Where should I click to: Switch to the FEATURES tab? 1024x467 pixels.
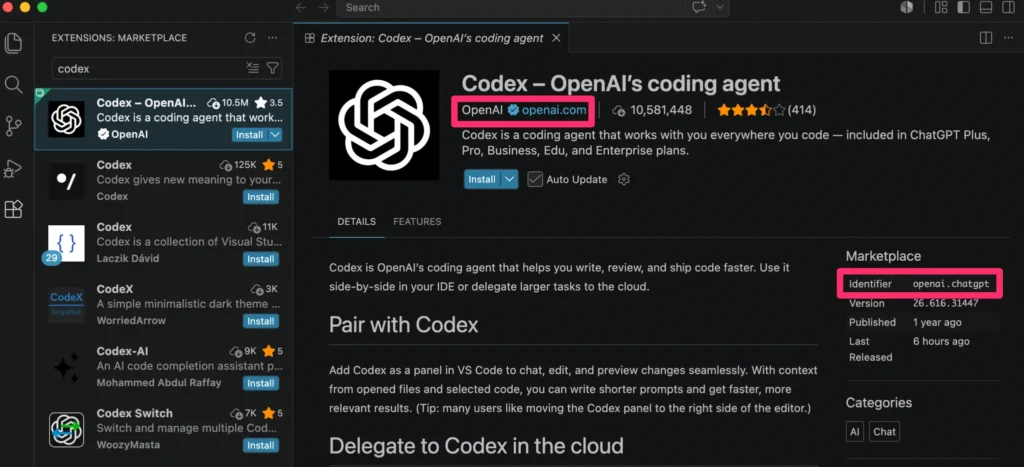coord(417,221)
